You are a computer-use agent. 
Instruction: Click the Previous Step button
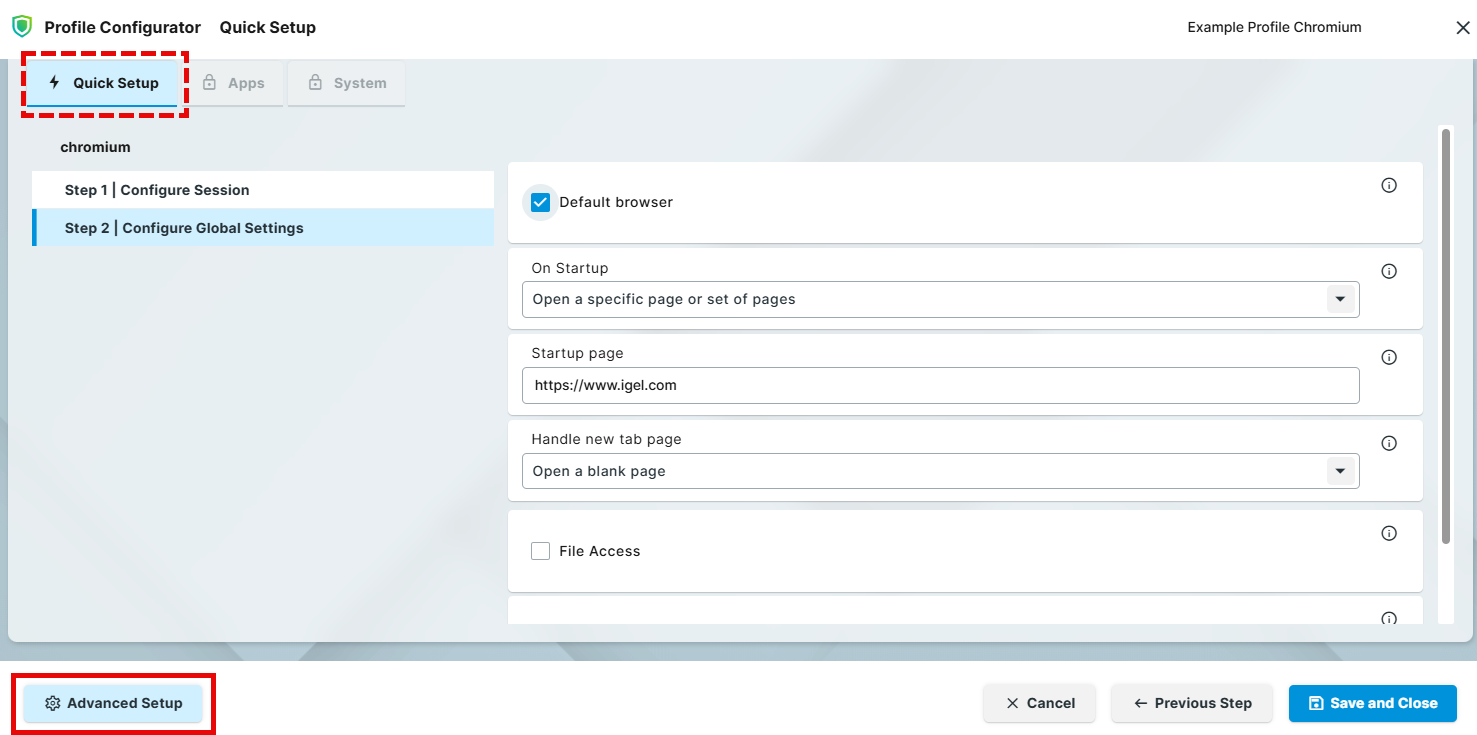[x=1192, y=703]
